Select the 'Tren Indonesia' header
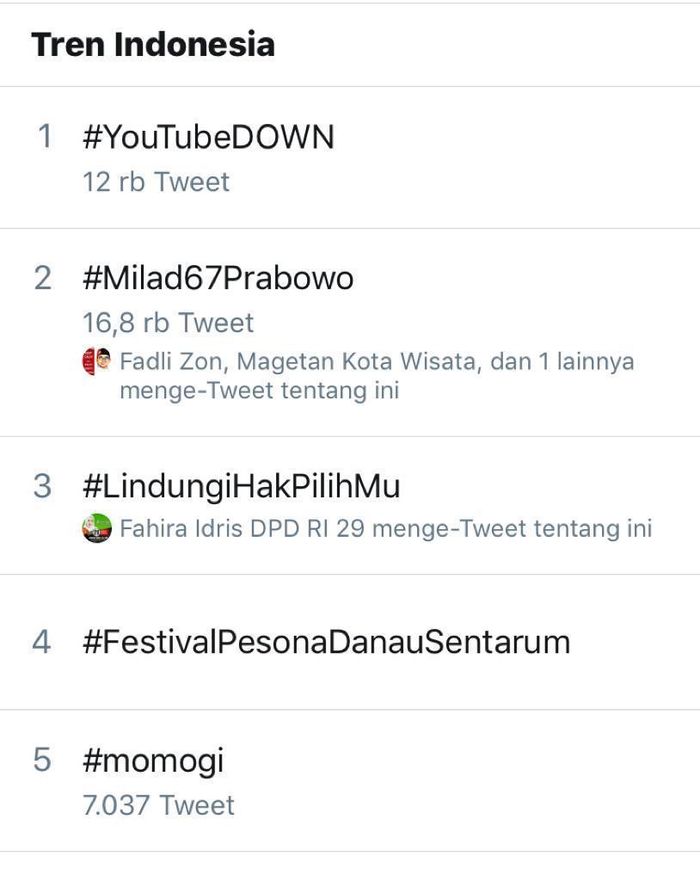700x881 pixels. click(x=153, y=44)
